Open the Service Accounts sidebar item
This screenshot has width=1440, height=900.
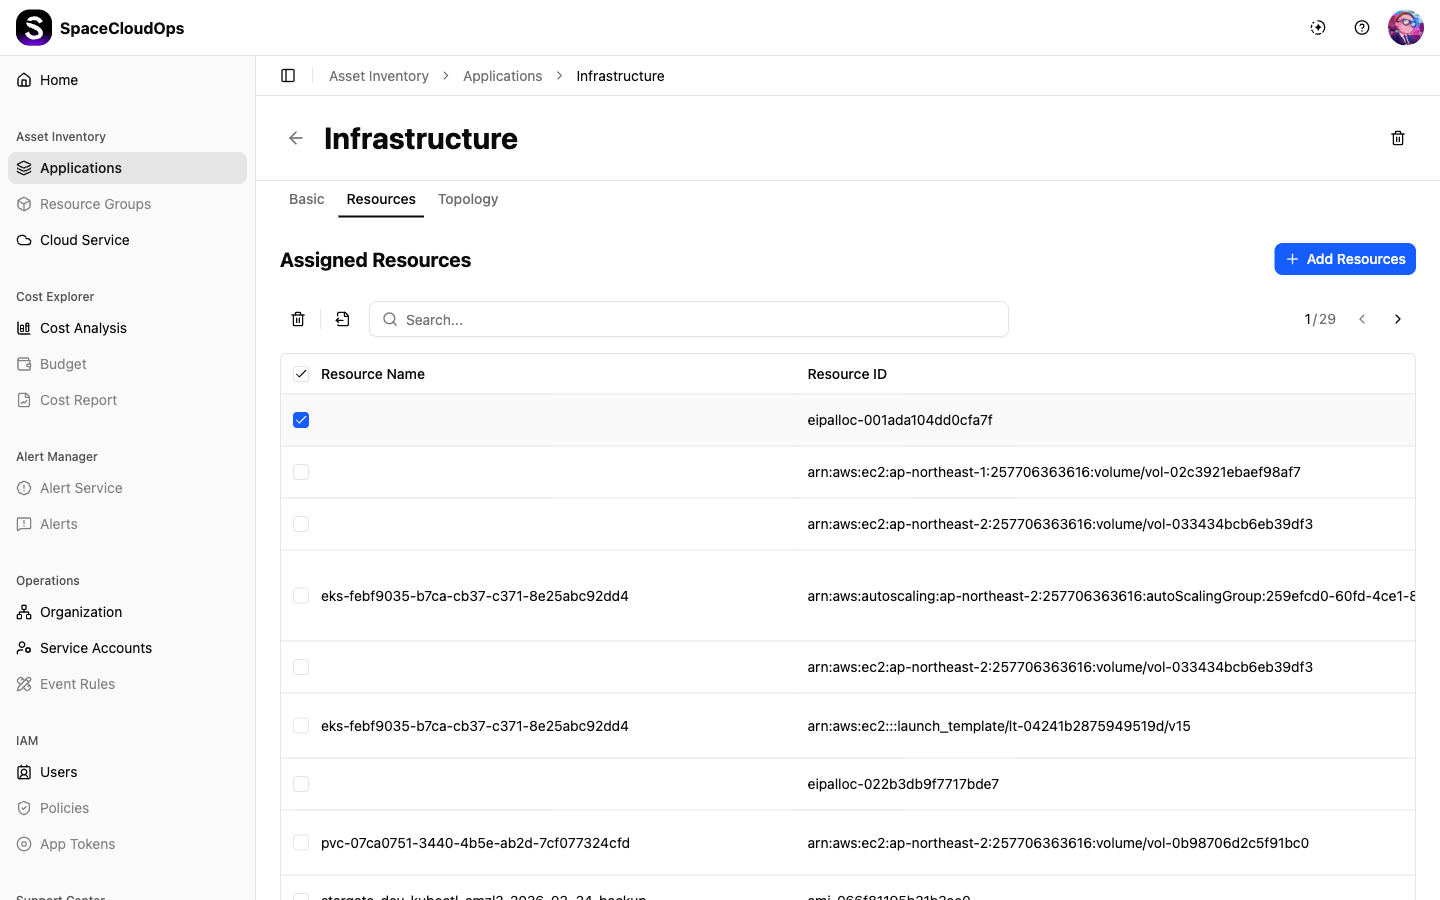click(x=96, y=648)
